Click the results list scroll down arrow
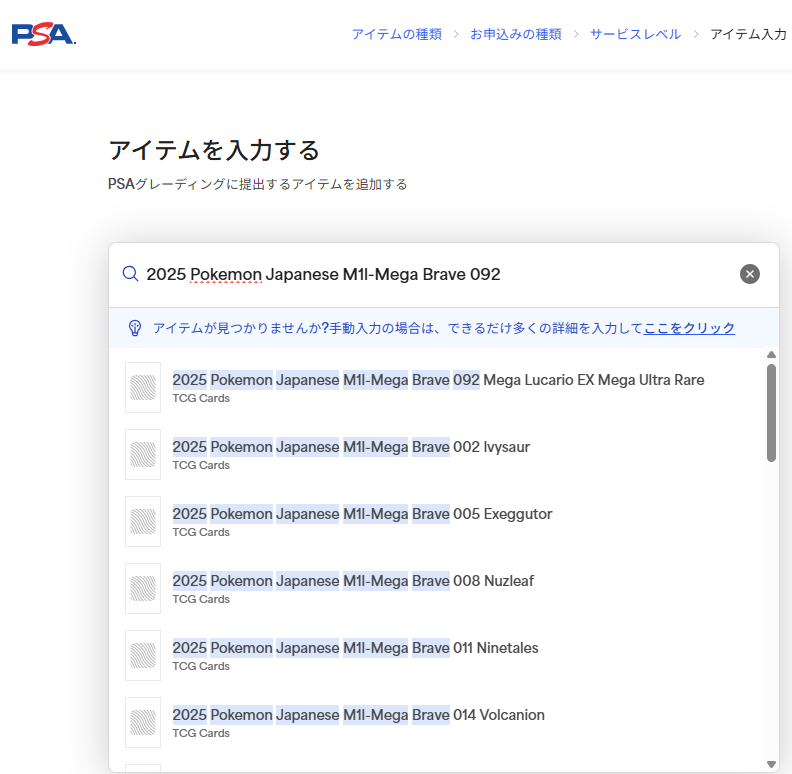This screenshot has height=774, width=792. (x=771, y=764)
